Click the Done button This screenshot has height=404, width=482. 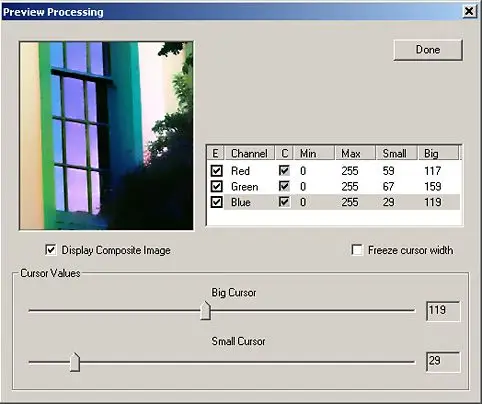[428, 50]
